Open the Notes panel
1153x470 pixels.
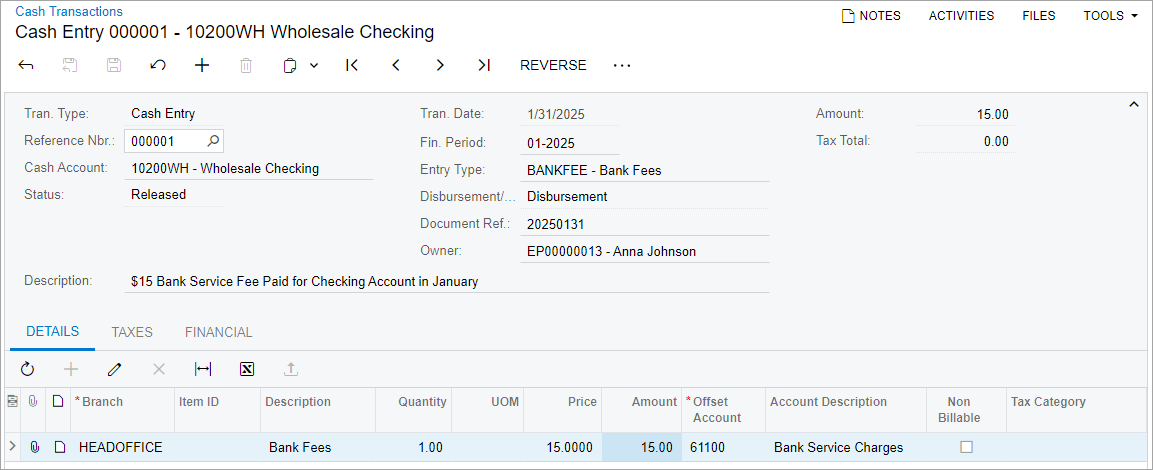(x=871, y=16)
